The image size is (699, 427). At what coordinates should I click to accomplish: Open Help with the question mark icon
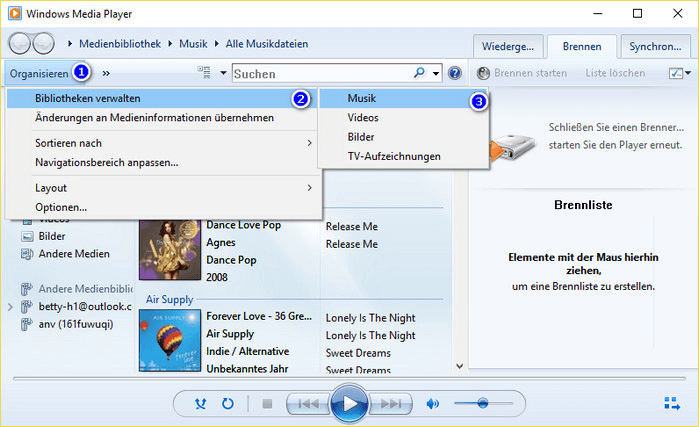tap(455, 73)
